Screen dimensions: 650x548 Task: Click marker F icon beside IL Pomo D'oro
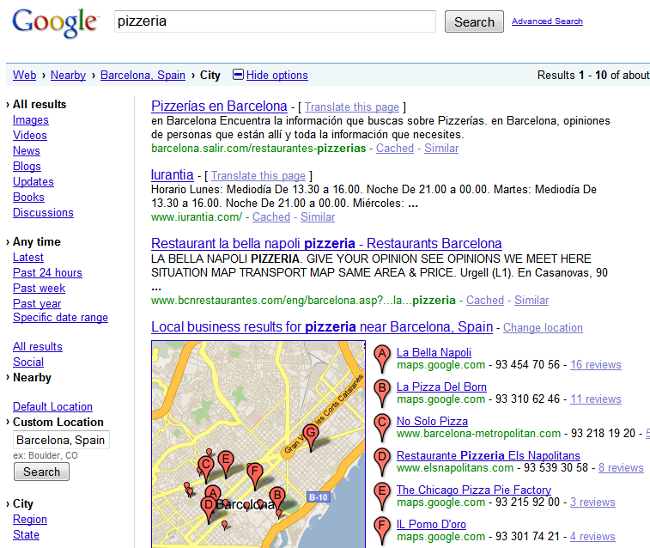pos(382,531)
